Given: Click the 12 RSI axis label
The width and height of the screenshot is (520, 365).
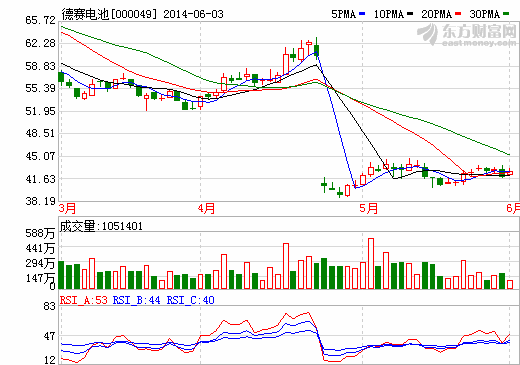Looking at the screenshot, I should pyautogui.click(x=50, y=360).
